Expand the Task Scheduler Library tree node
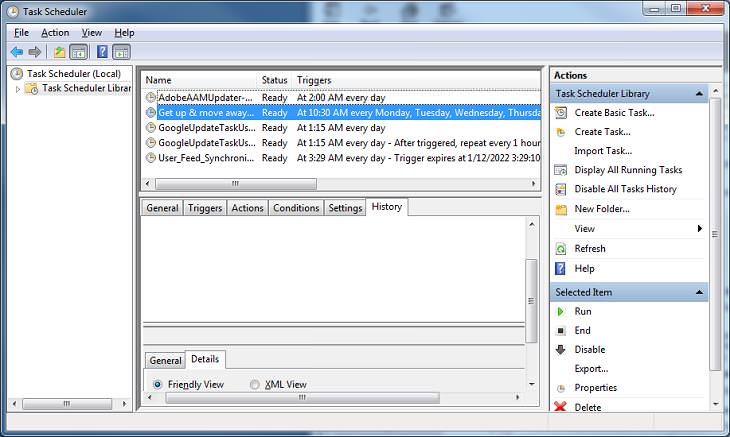This screenshot has width=730, height=437. (18, 88)
